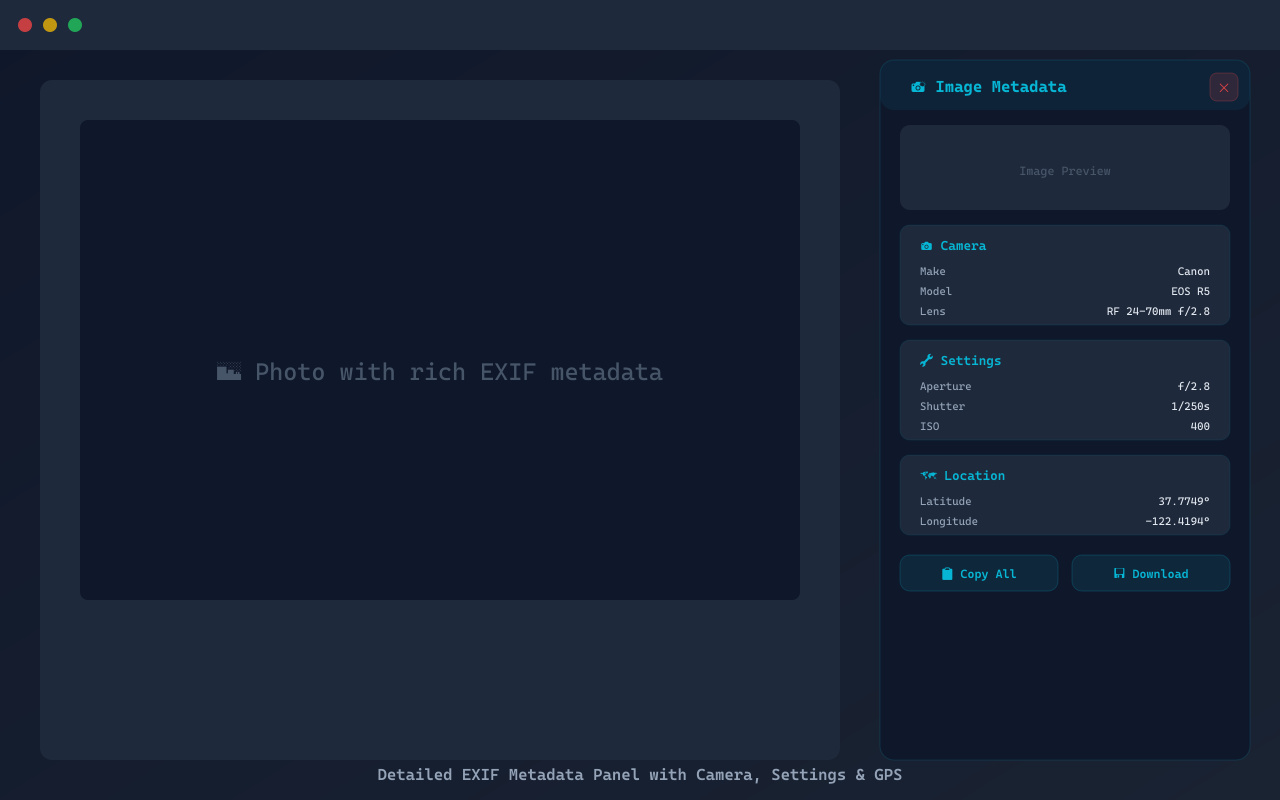This screenshot has width=1280, height=800.
Task: Open the Image Preview area
Action: point(1064,167)
